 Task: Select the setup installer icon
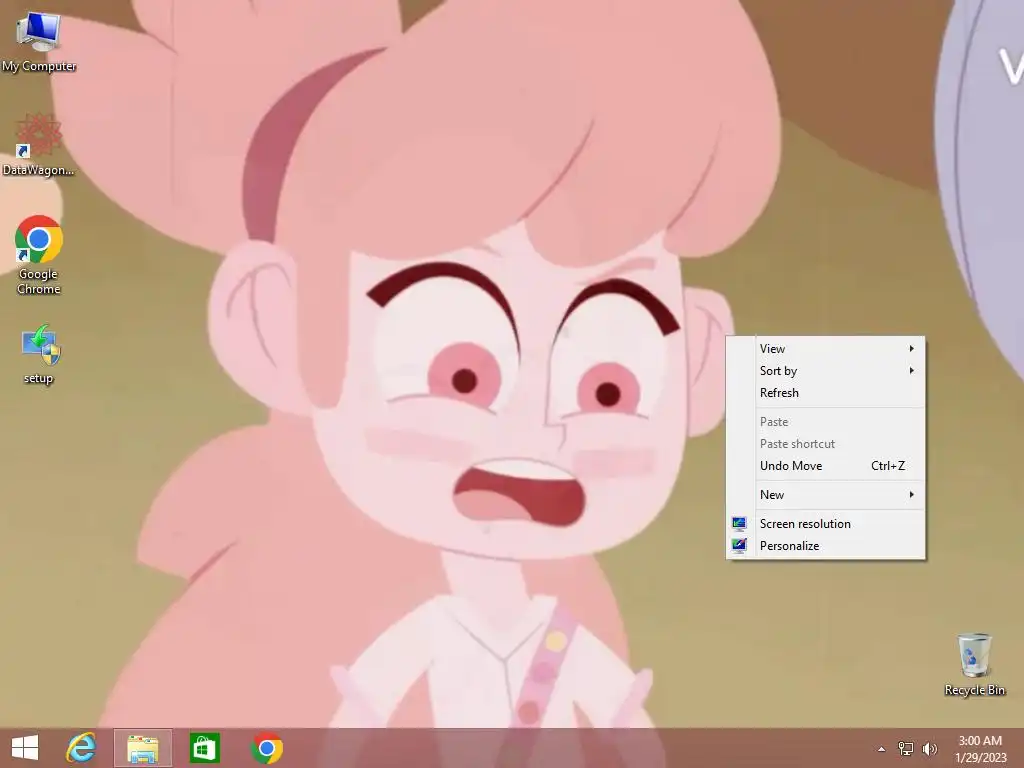pos(39,355)
